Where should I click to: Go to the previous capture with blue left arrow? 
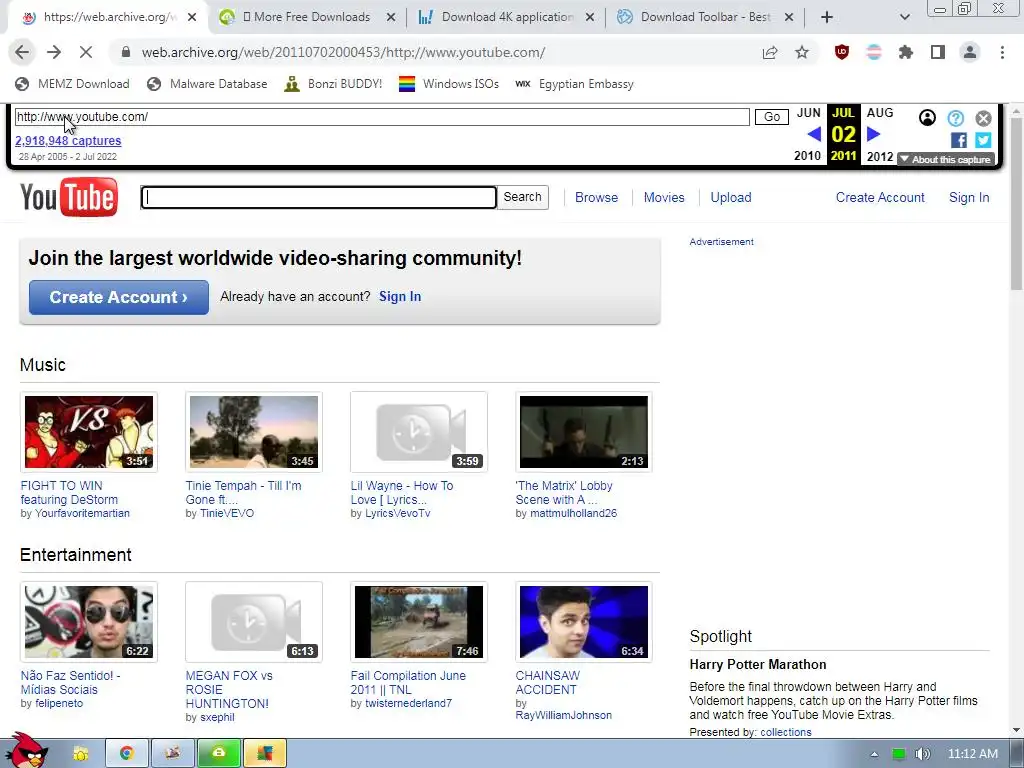click(x=814, y=135)
